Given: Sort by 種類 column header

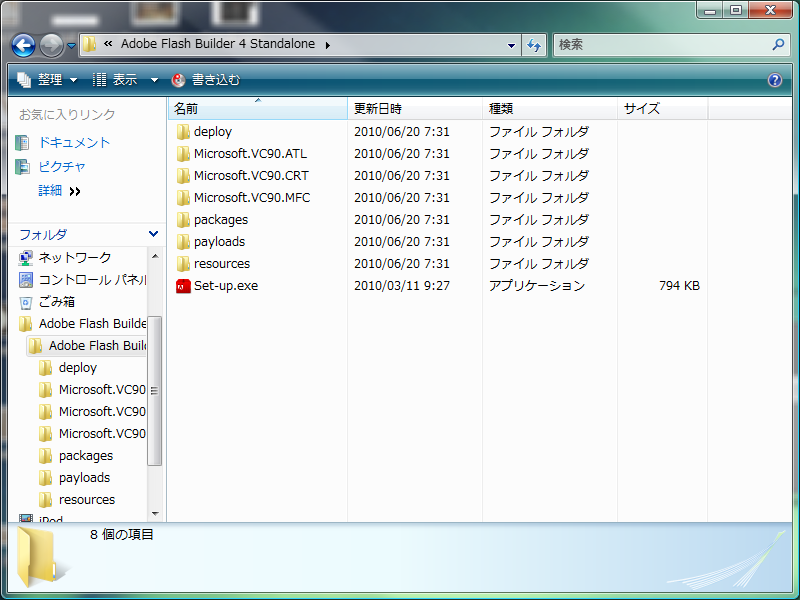Looking at the screenshot, I should pyautogui.click(x=550, y=109).
